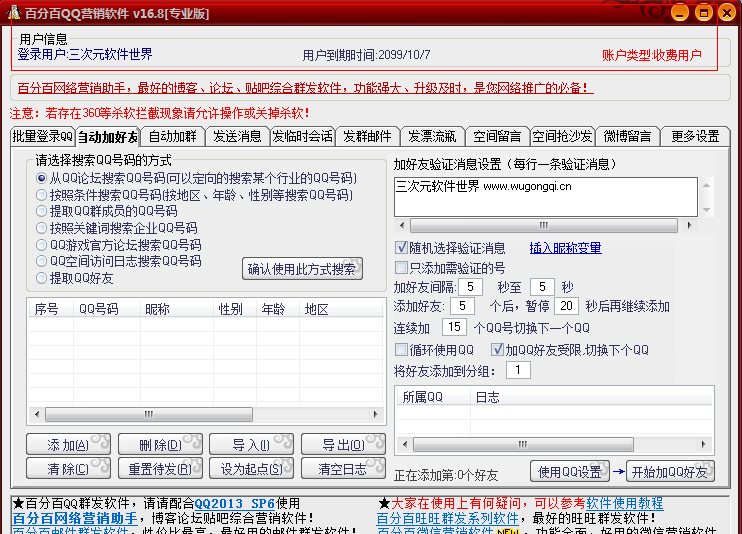Click the penguin app icon in title bar

point(13,13)
